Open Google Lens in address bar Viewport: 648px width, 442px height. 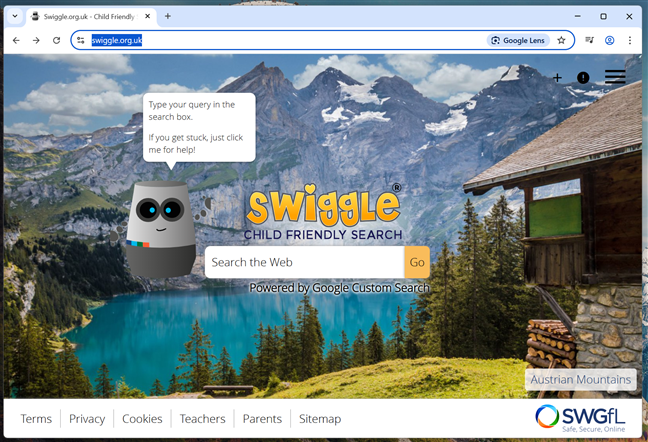click(518, 40)
